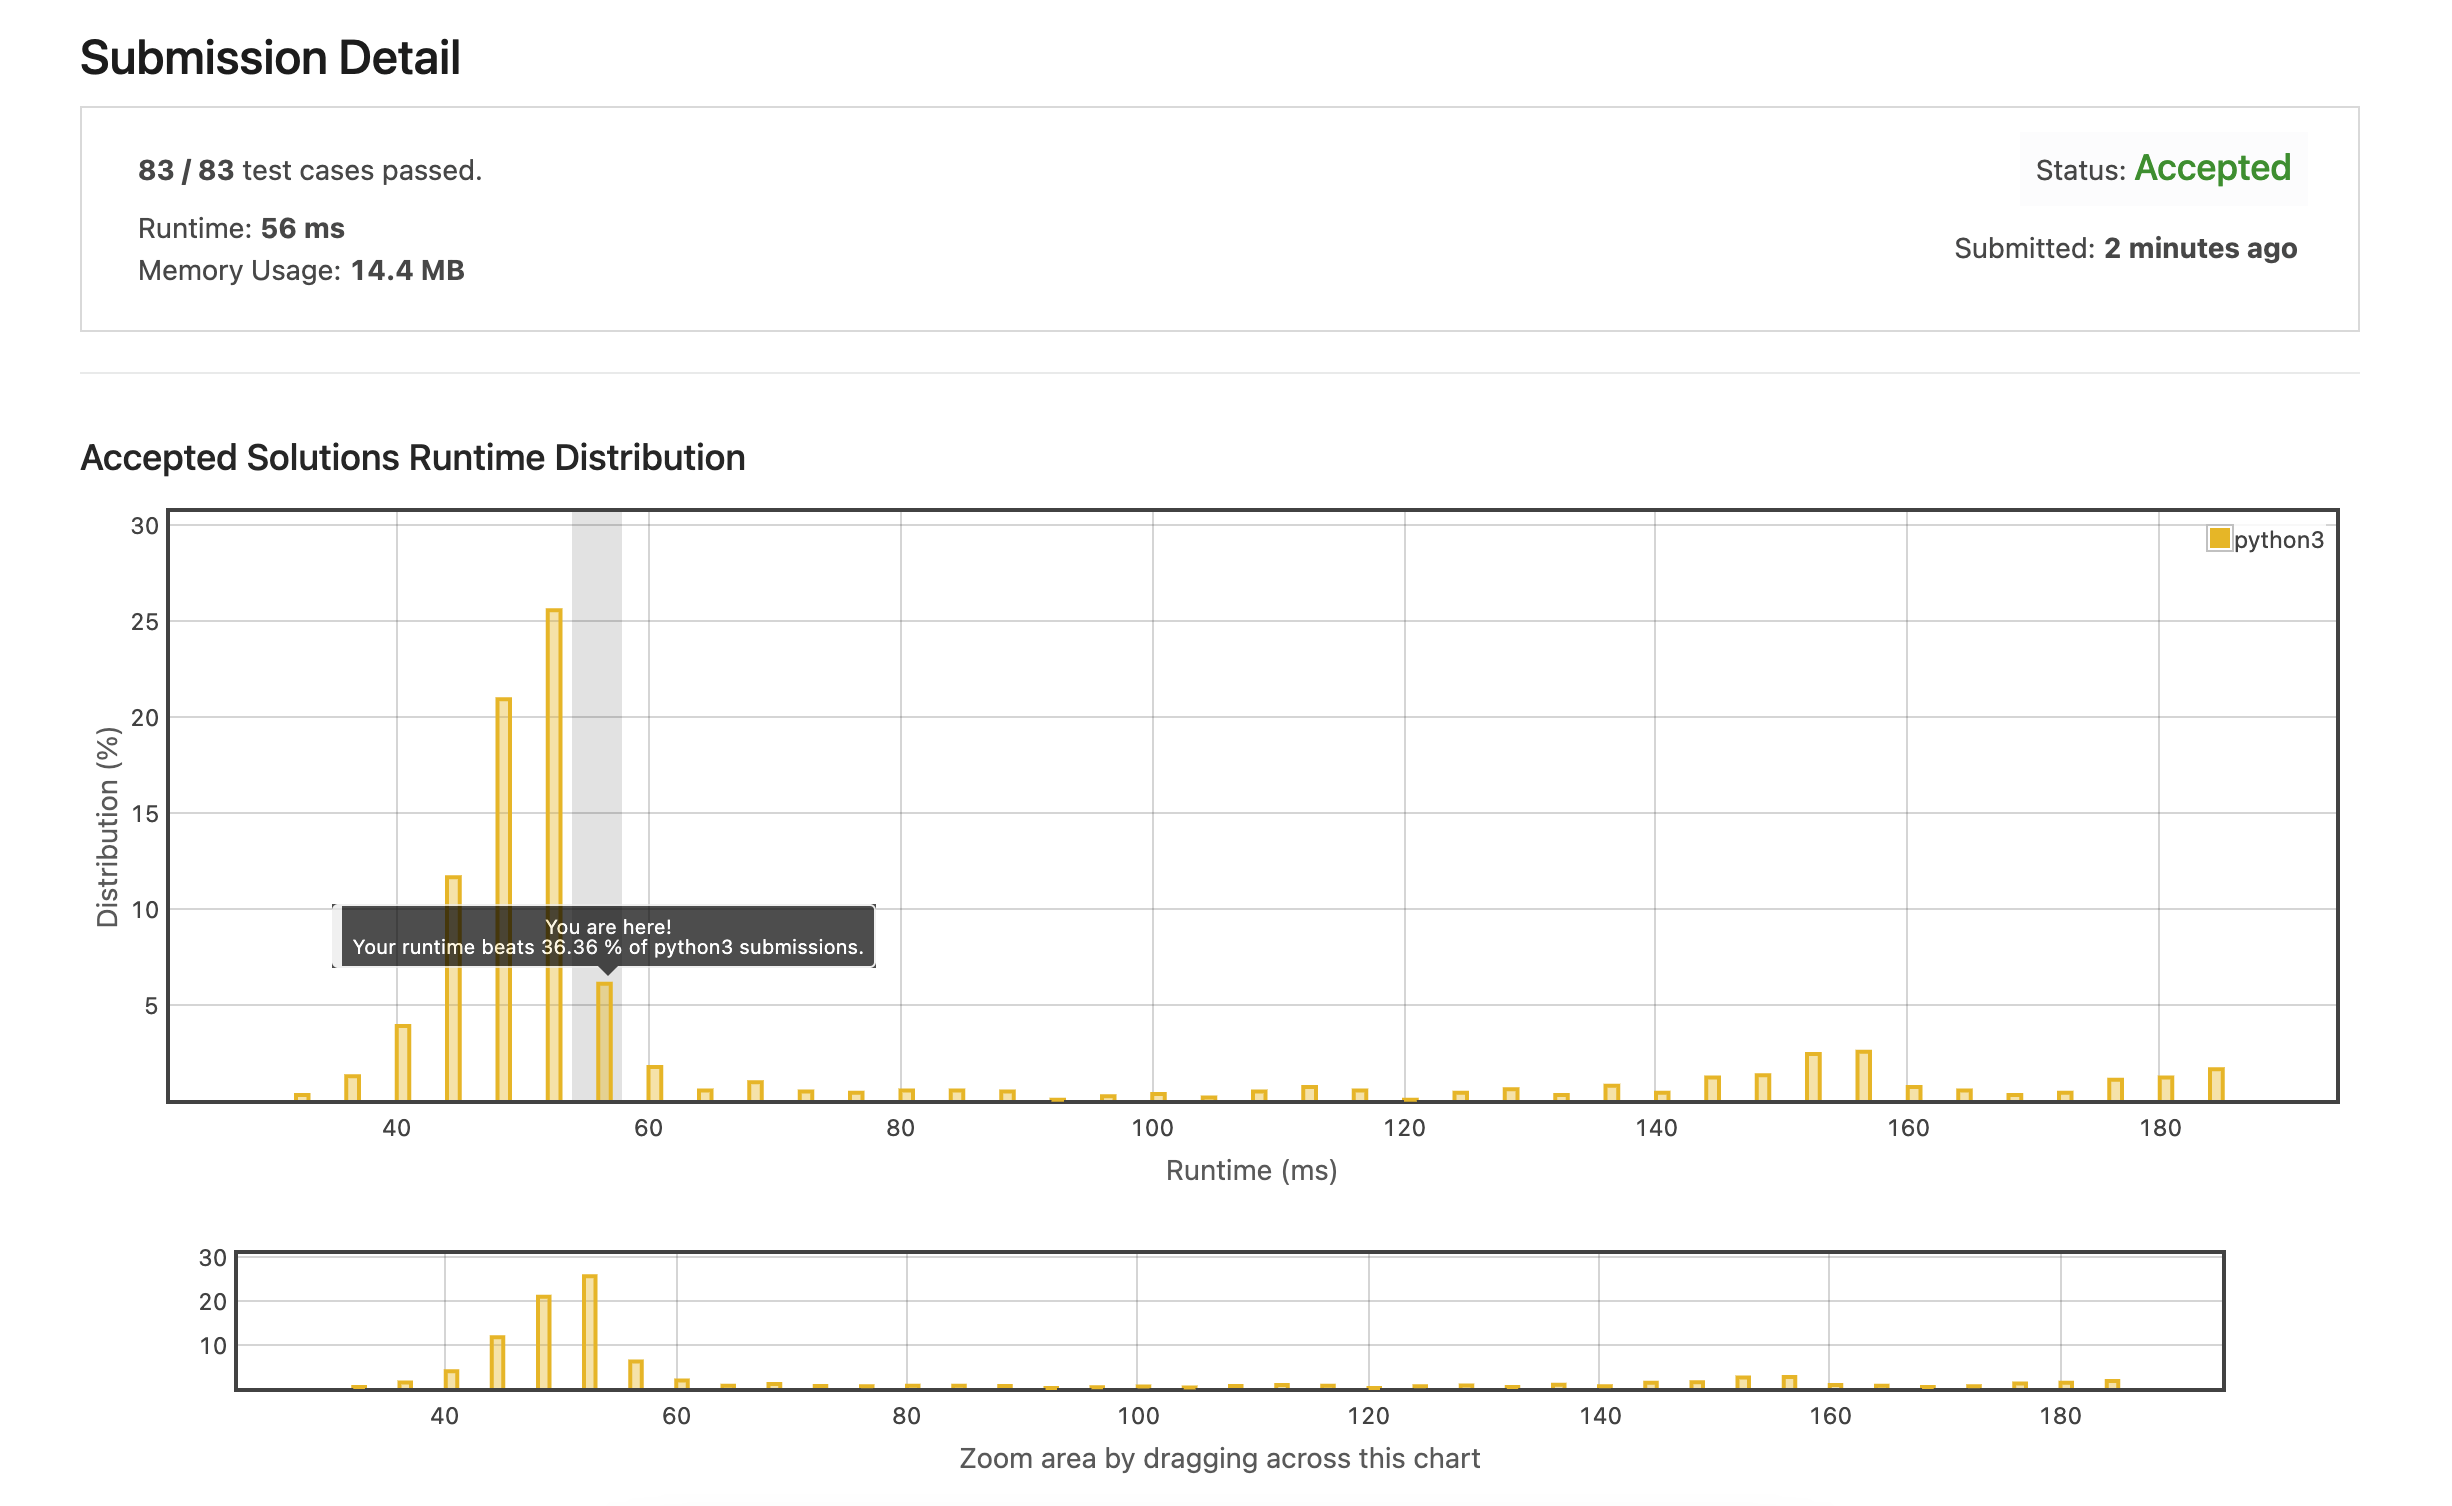Click the 'You are here!' tooltip box
2452x1506 pixels.
(607, 936)
